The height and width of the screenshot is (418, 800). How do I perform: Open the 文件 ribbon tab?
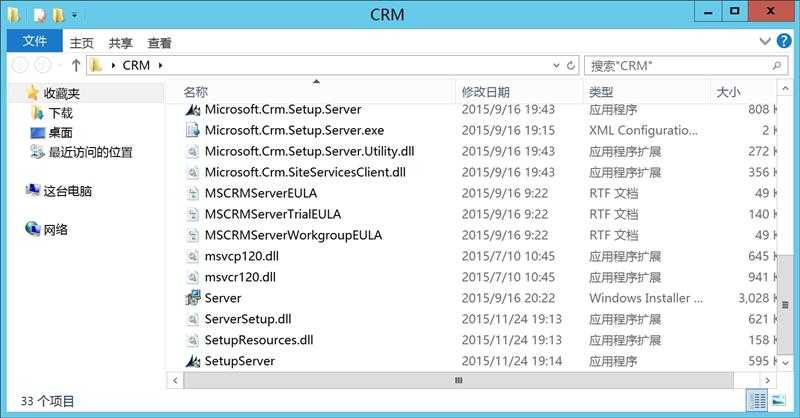(x=35, y=41)
